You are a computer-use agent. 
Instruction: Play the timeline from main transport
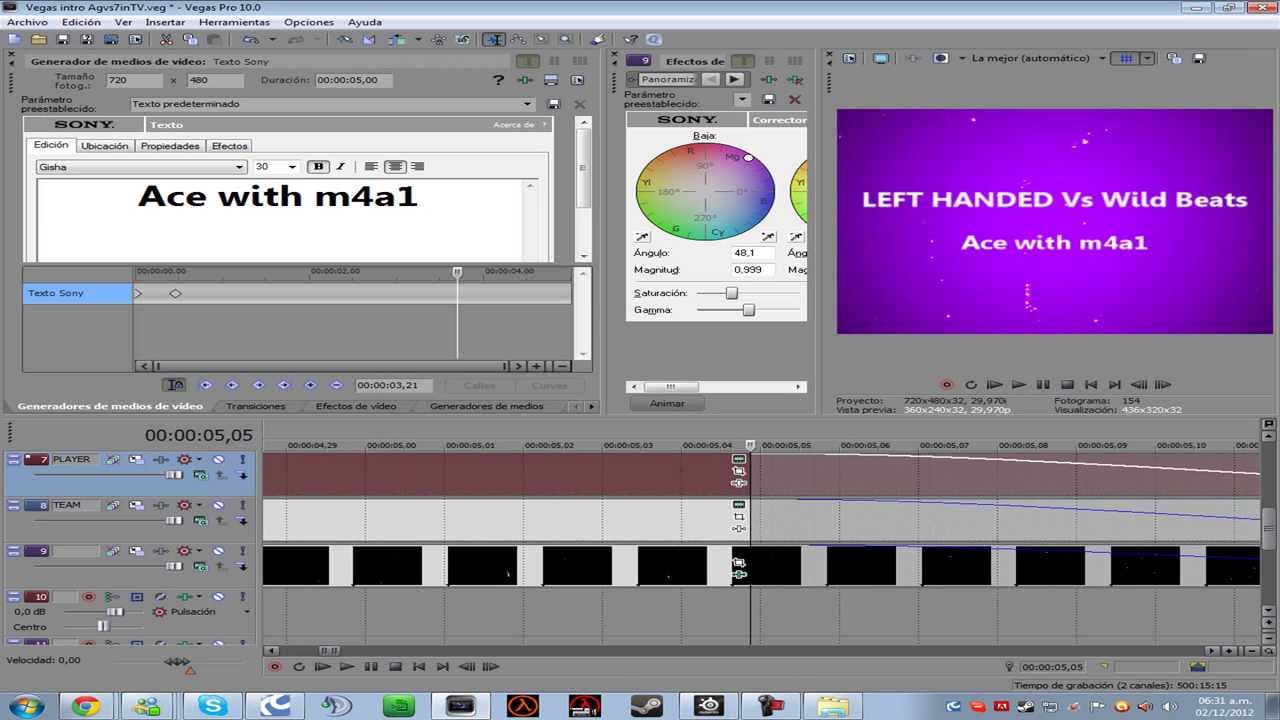346,667
